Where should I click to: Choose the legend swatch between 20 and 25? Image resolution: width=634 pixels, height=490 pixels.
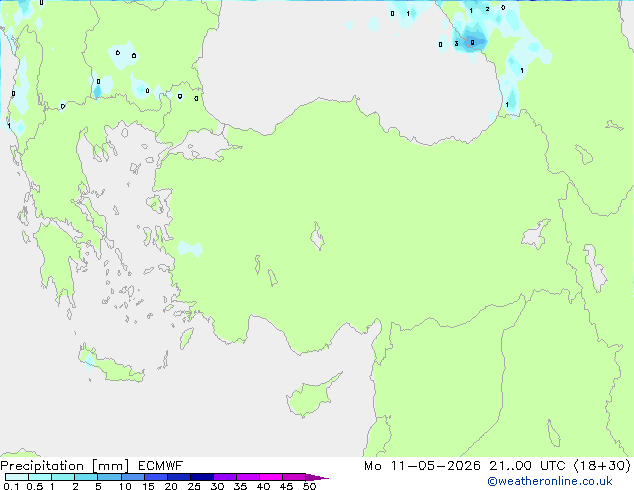[x=179, y=477]
